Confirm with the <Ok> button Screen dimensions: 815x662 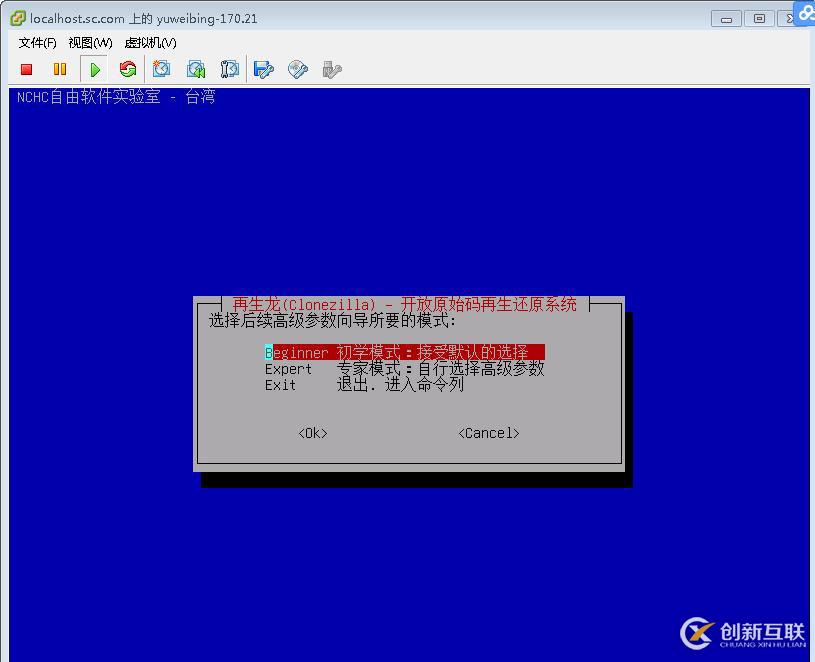pyautogui.click(x=312, y=432)
